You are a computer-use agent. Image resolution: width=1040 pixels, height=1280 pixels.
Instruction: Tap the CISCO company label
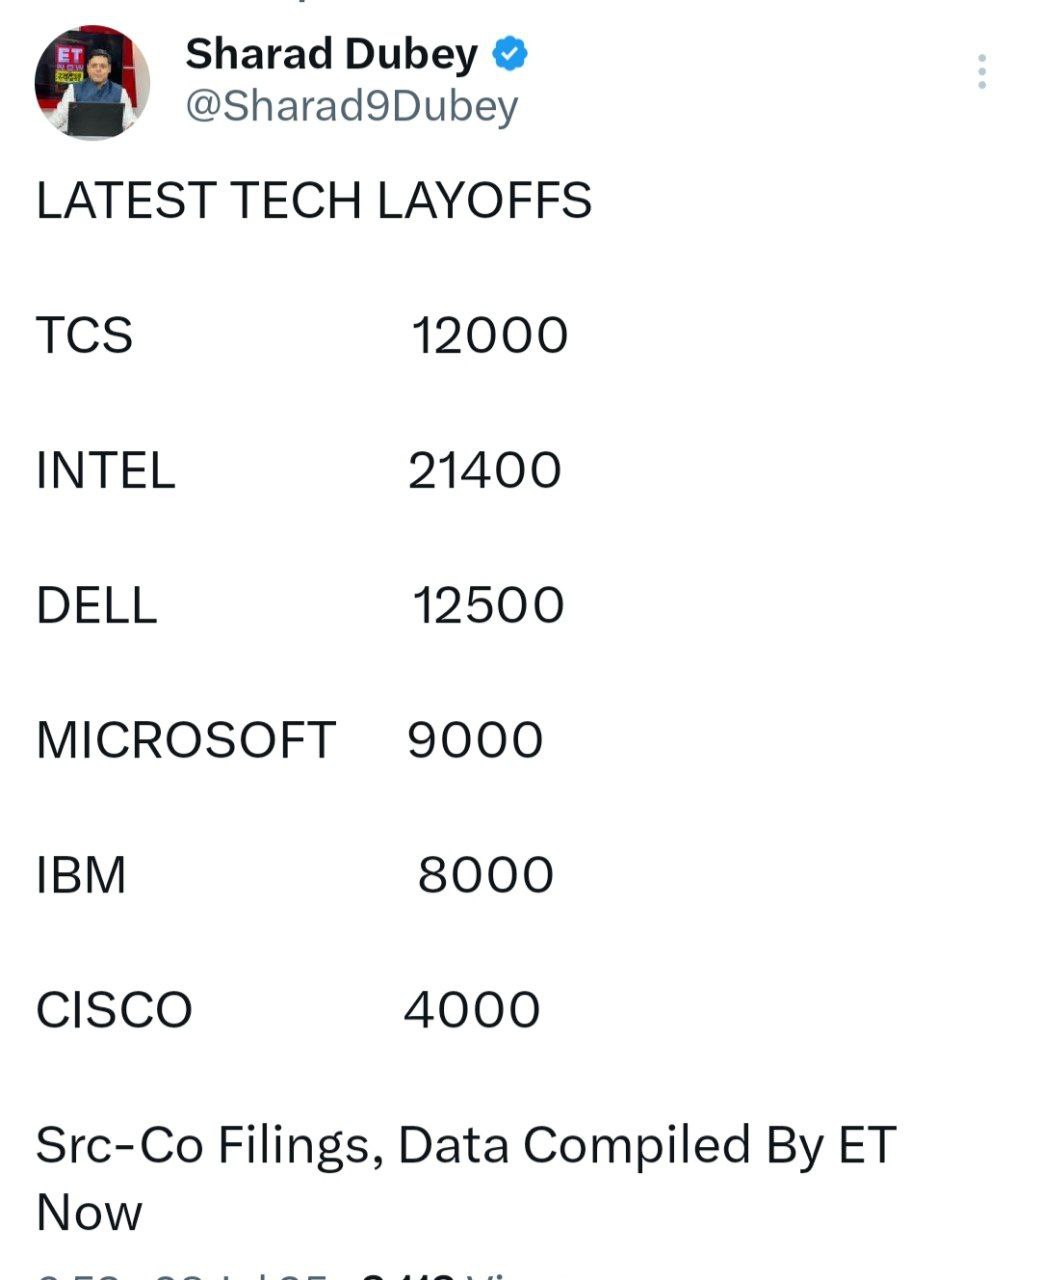(x=114, y=1010)
